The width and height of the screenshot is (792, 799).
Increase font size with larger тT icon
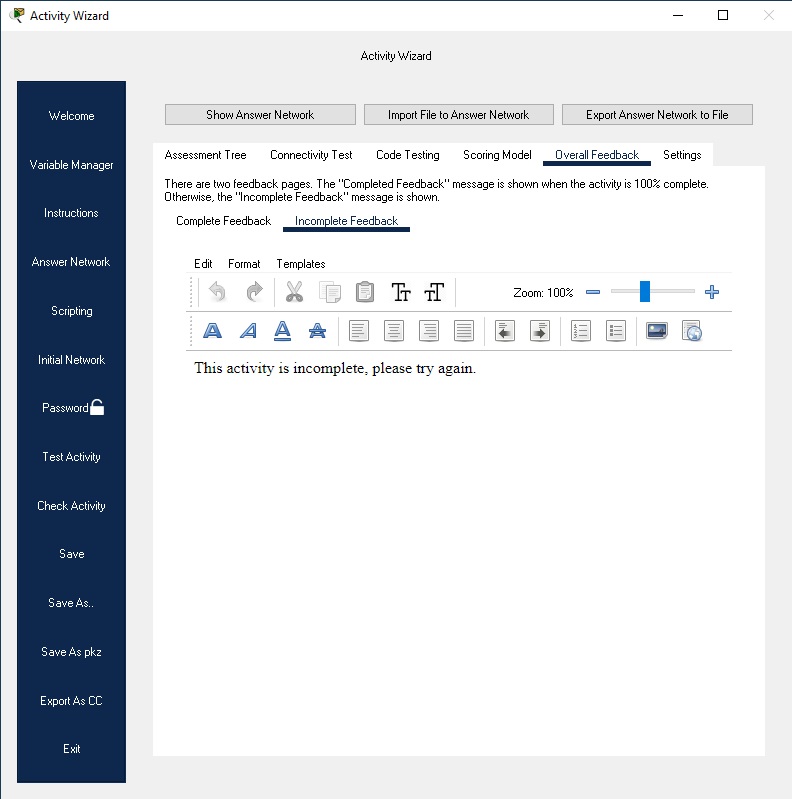434,292
